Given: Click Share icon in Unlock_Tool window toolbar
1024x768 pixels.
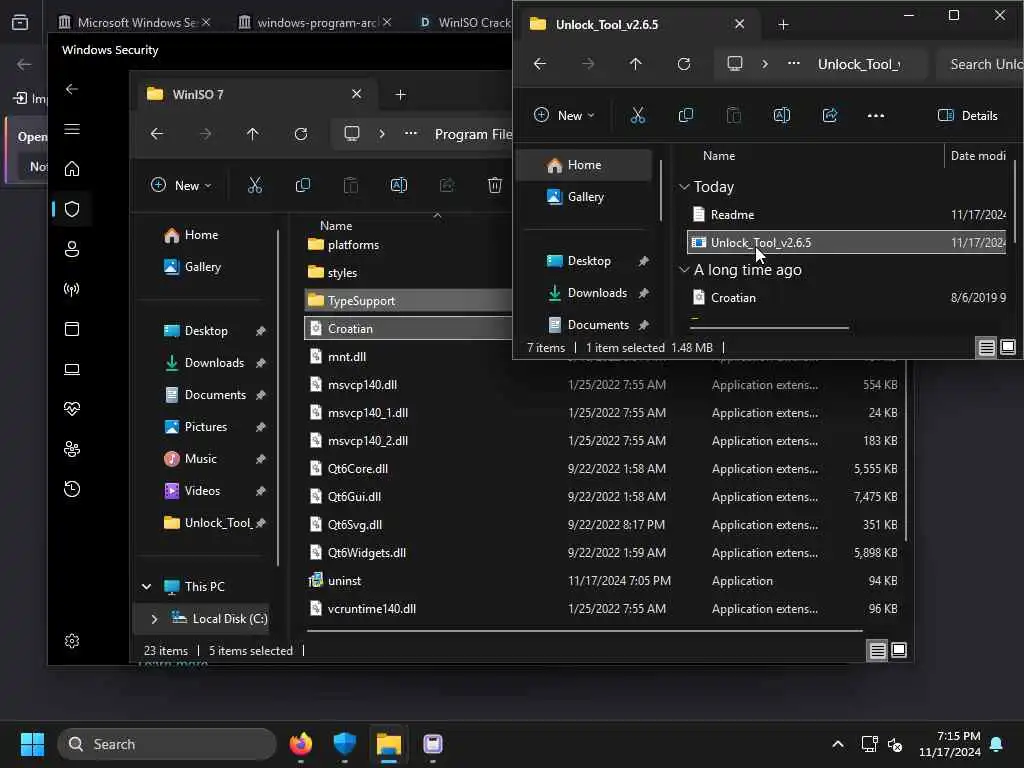Looking at the screenshot, I should (x=829, y=116).
